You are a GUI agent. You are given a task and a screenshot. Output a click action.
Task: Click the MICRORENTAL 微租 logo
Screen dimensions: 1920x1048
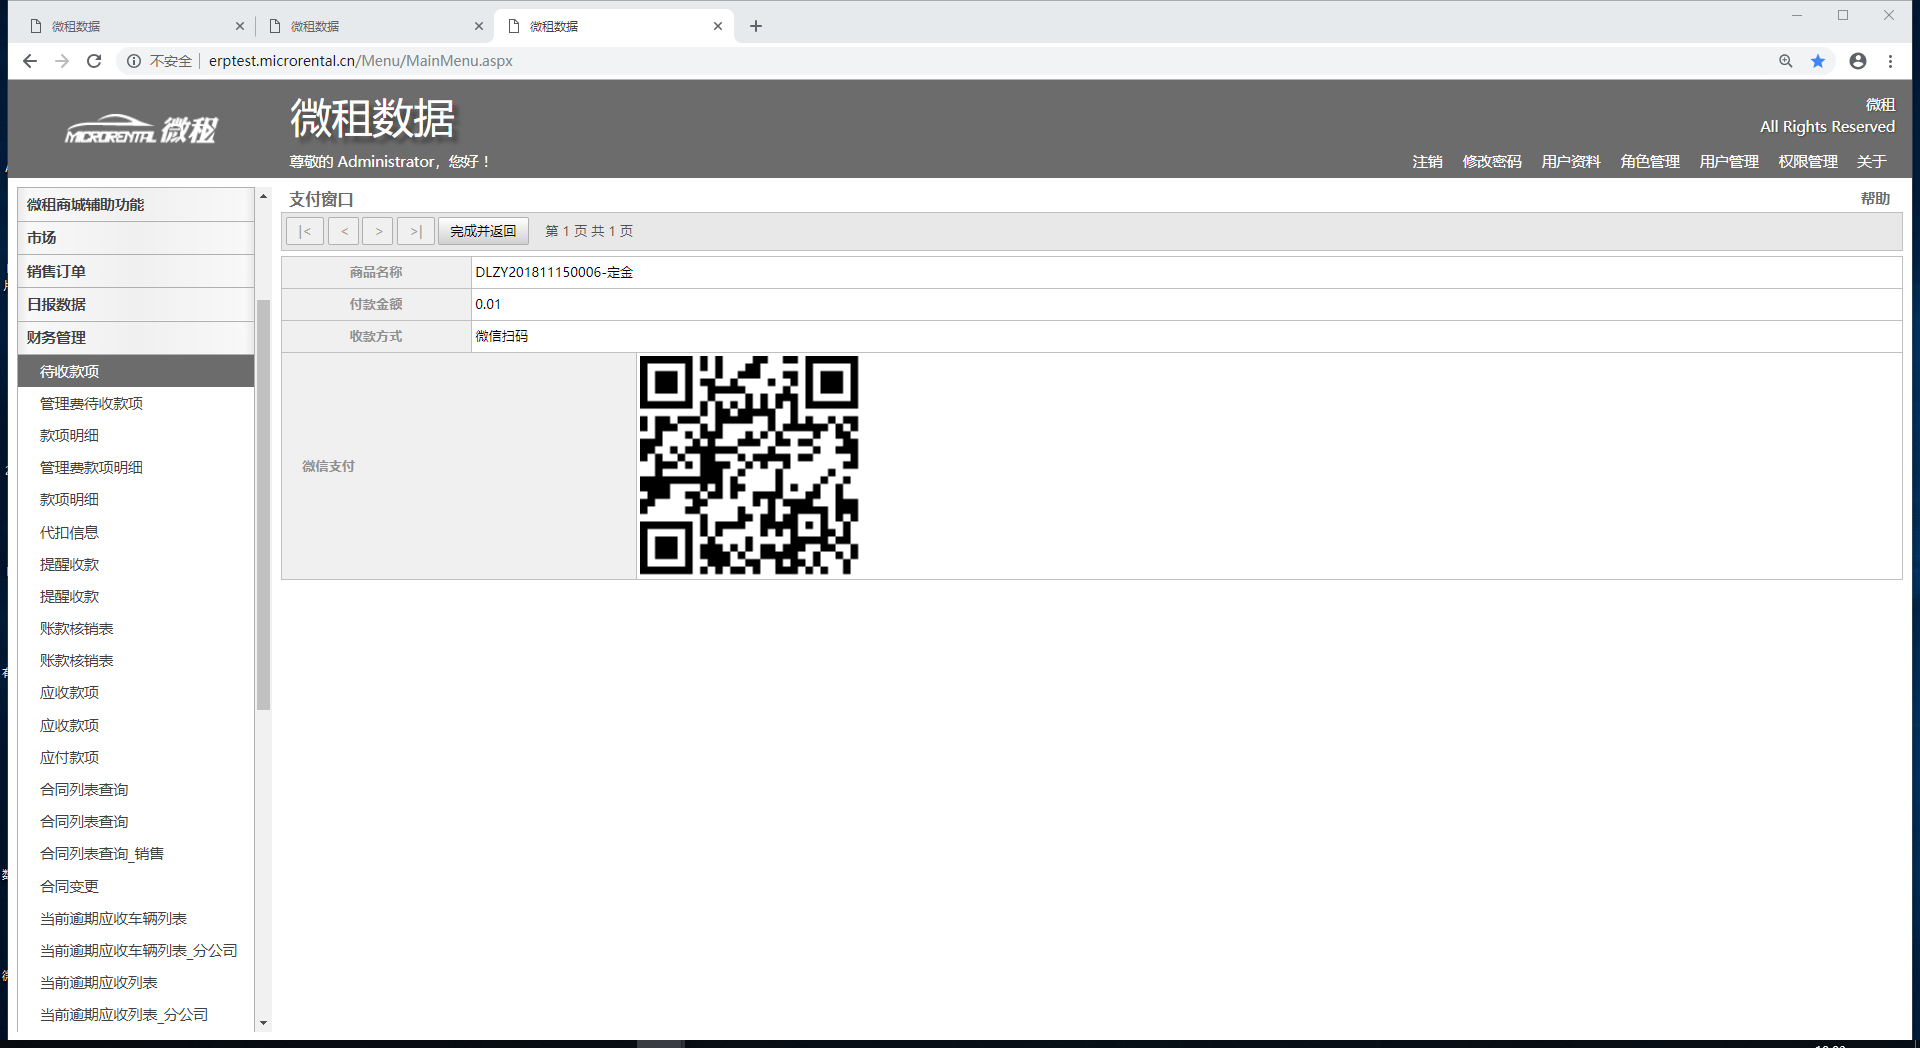(141, 130)
